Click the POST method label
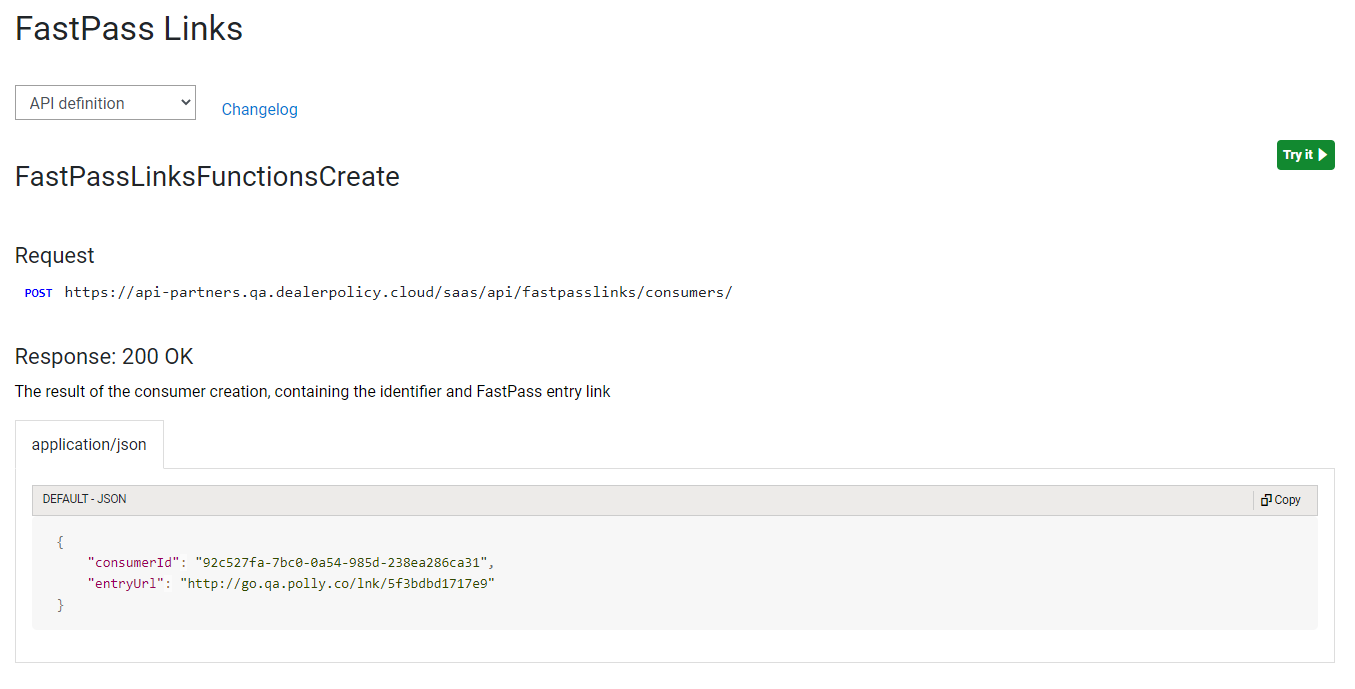 coord(38,292)
